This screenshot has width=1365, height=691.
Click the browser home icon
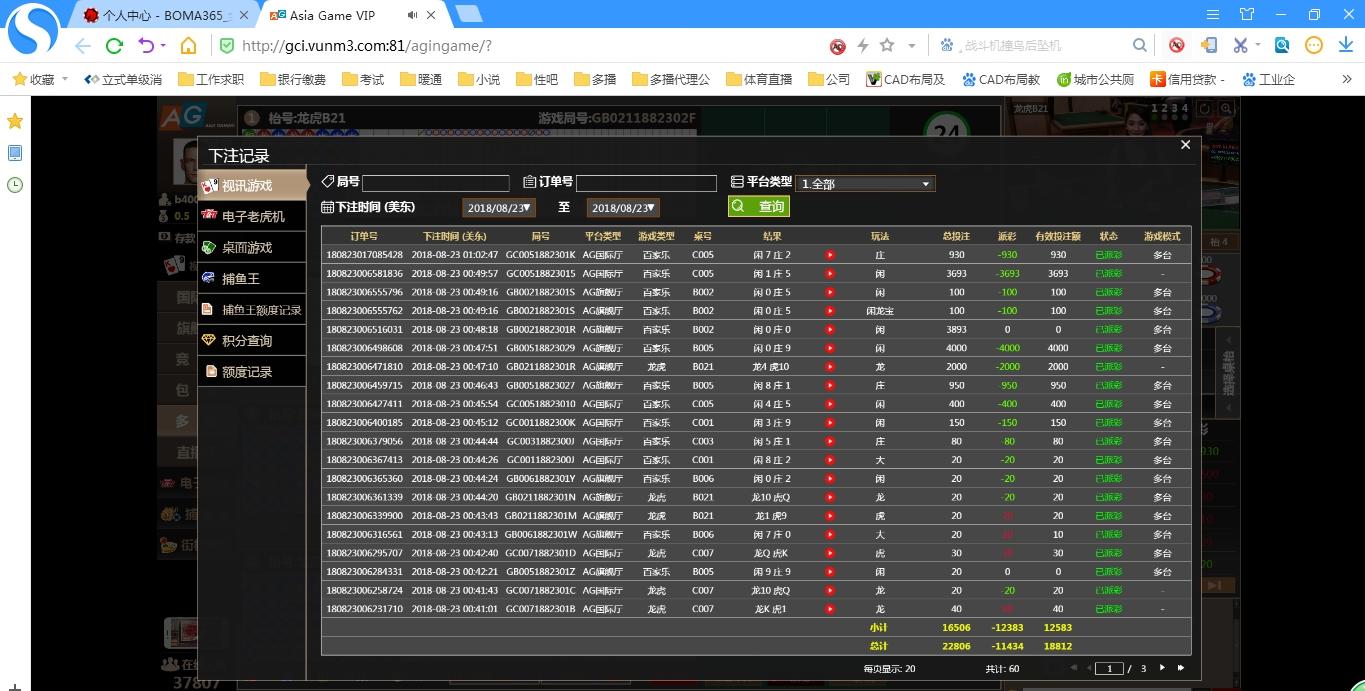coord(188,46)
